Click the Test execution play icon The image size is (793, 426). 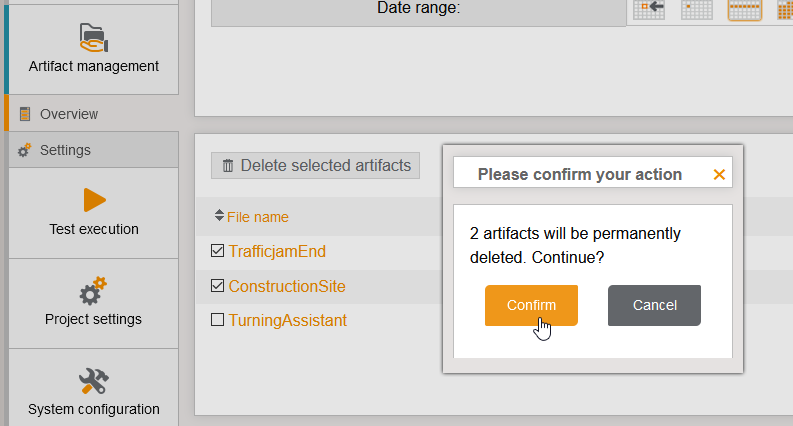pos(94,200)
